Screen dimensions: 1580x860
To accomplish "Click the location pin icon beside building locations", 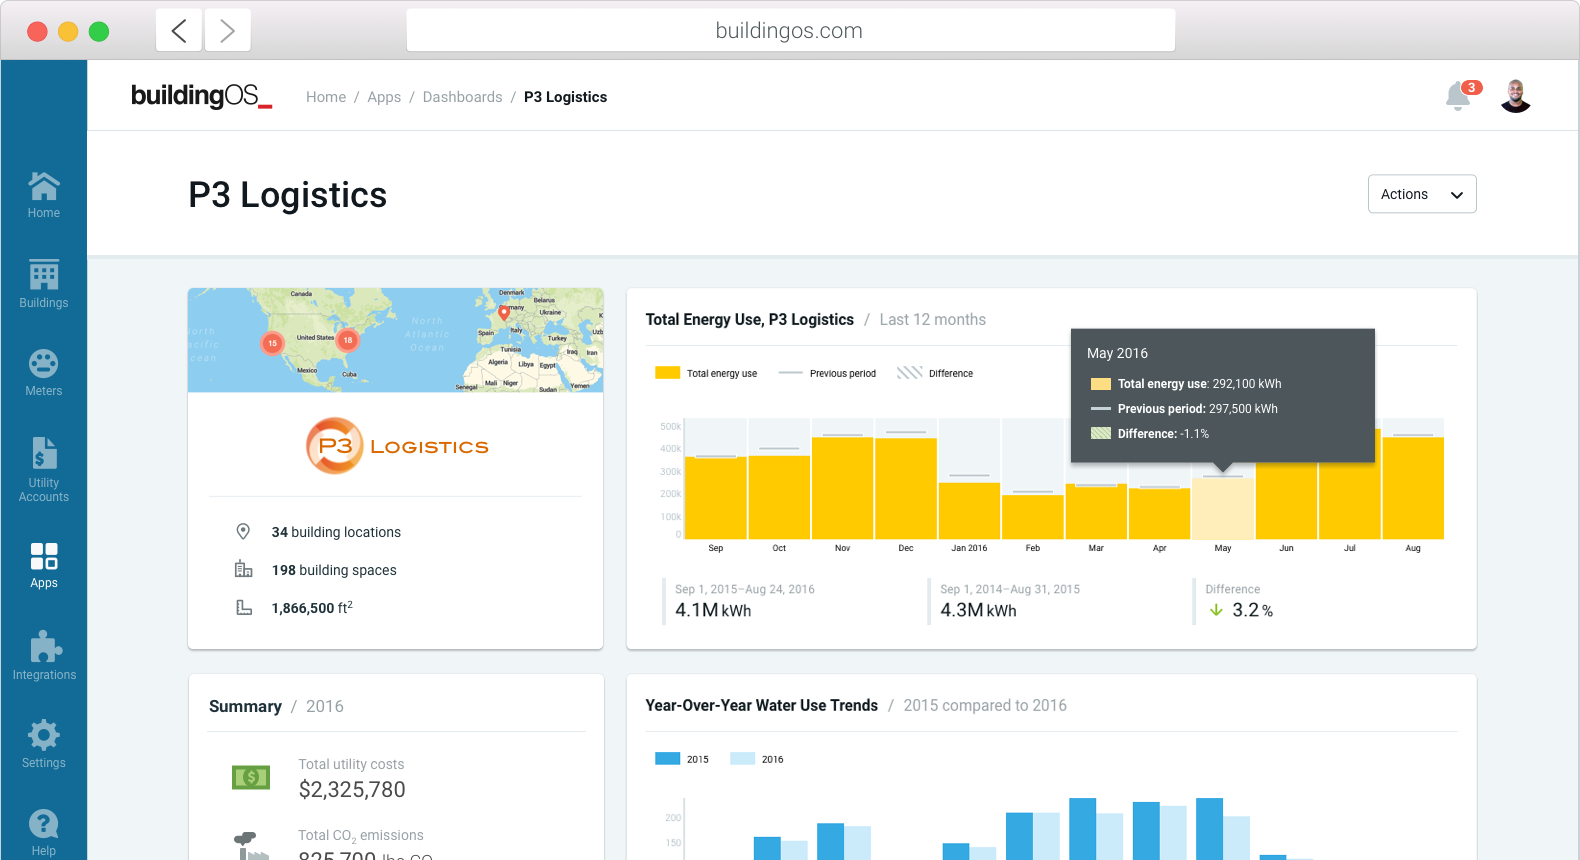I will [243, 531].
